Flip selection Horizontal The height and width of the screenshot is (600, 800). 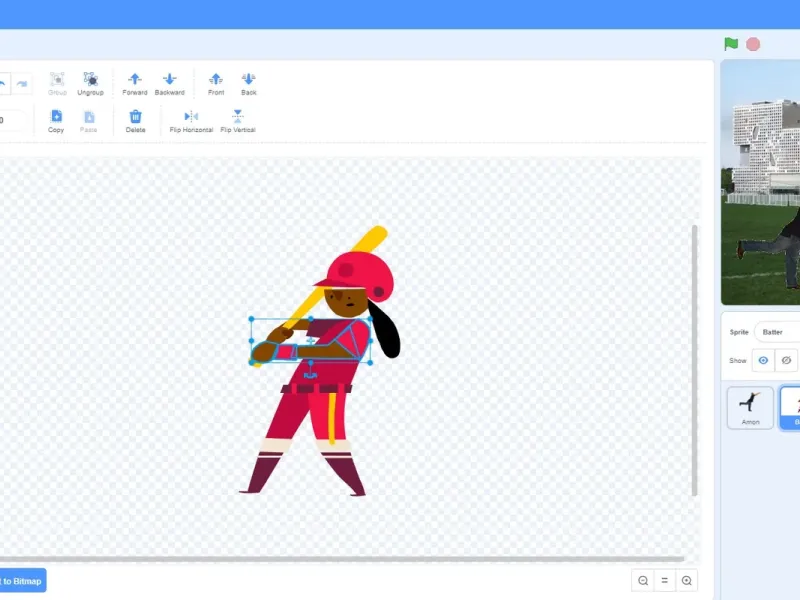click(191, 121)
